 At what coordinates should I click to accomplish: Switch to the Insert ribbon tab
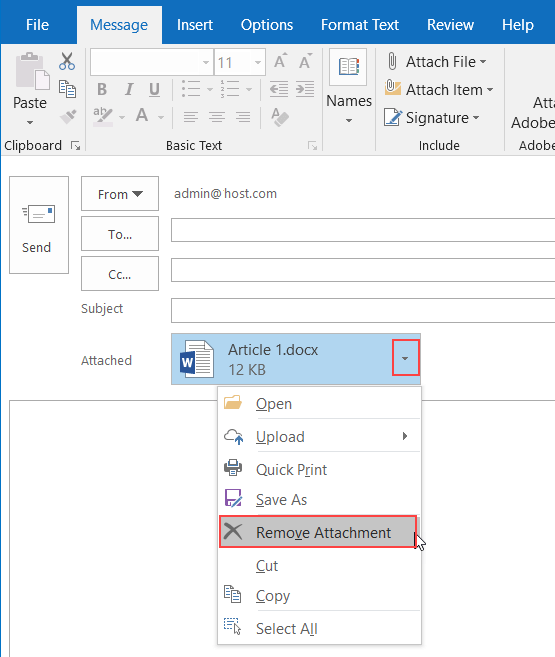click(x=194, y=25)
